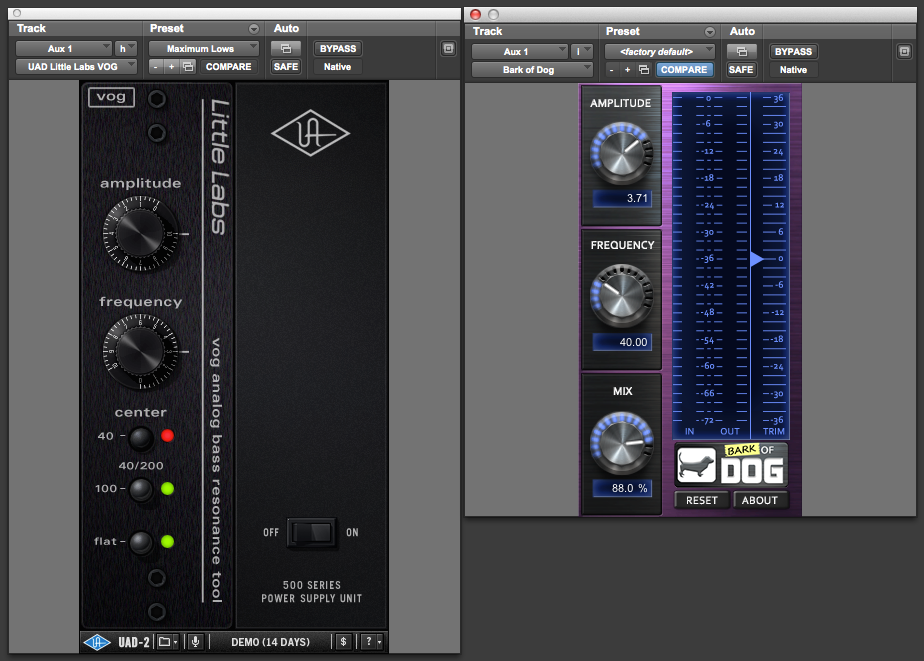Open Preset menu arrow in Bark of Dog
This screenshot has width=924, height=661.
[x=710, y=32]
